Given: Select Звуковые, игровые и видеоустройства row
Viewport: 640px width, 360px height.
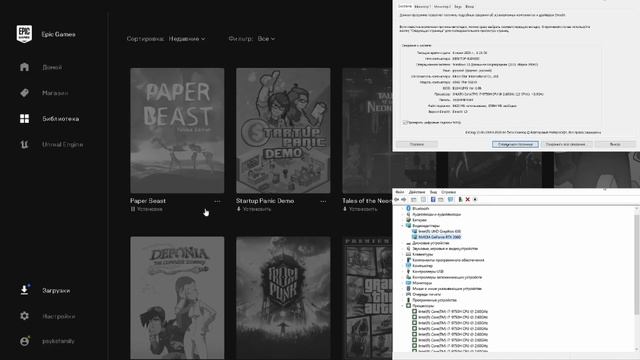Looking at the screenshot, I should point(443,249).
